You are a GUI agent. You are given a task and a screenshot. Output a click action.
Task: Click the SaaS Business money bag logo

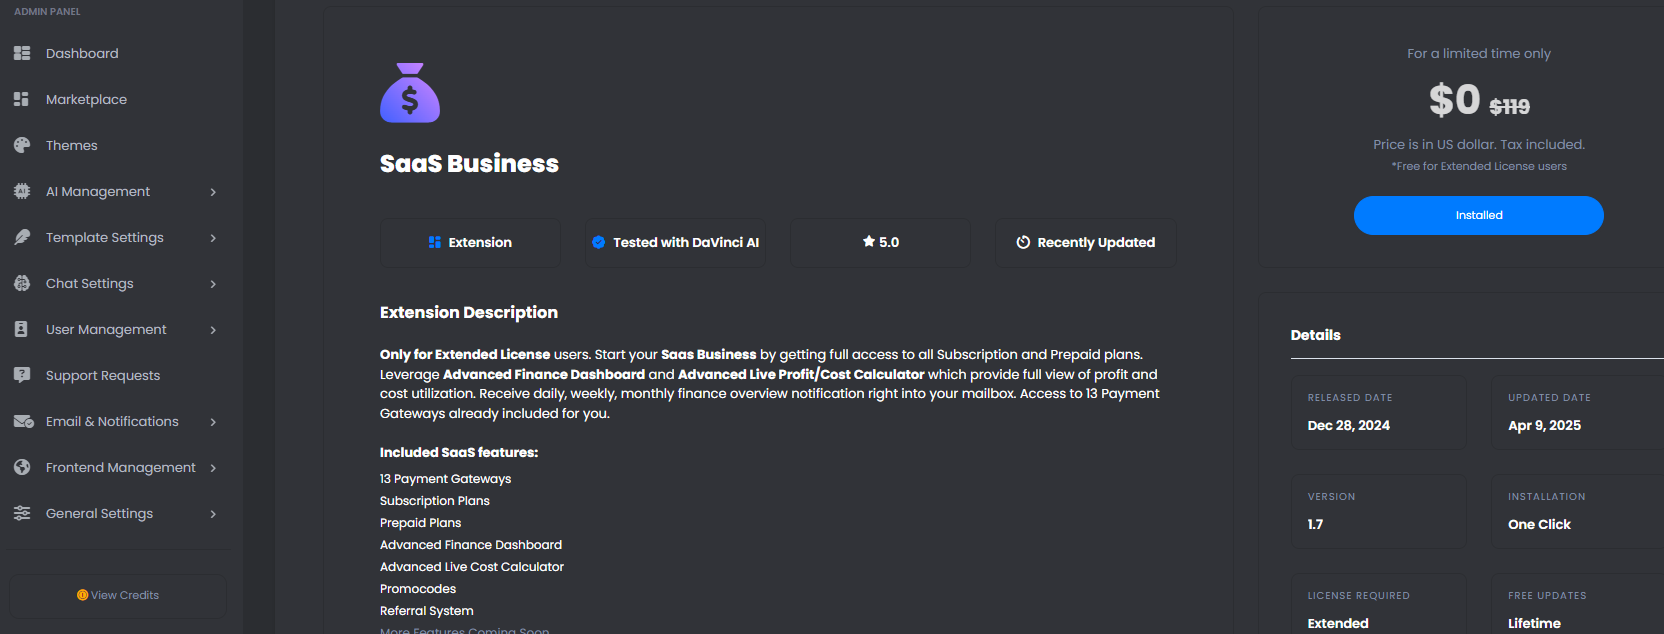410,93
